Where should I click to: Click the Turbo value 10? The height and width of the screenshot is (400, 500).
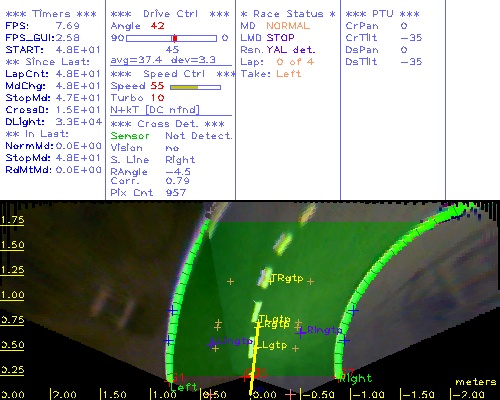(157, 98)
